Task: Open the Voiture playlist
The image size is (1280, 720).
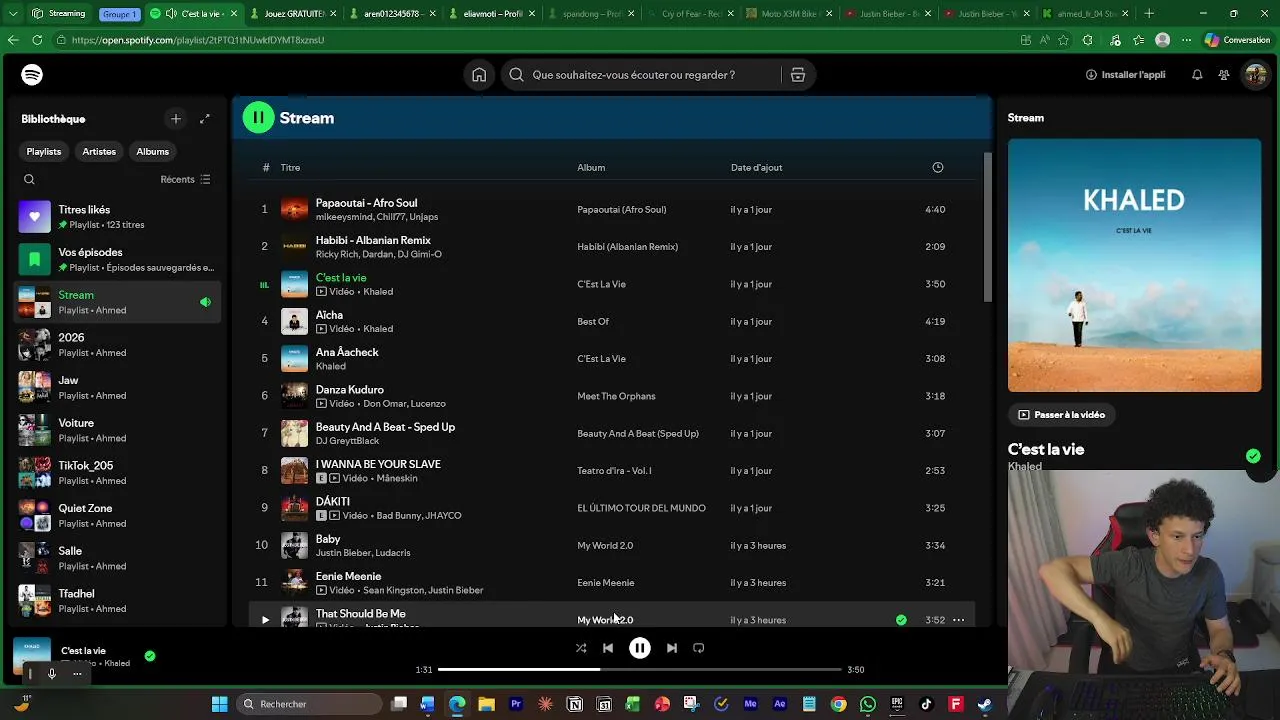Action: pos(118,430)
